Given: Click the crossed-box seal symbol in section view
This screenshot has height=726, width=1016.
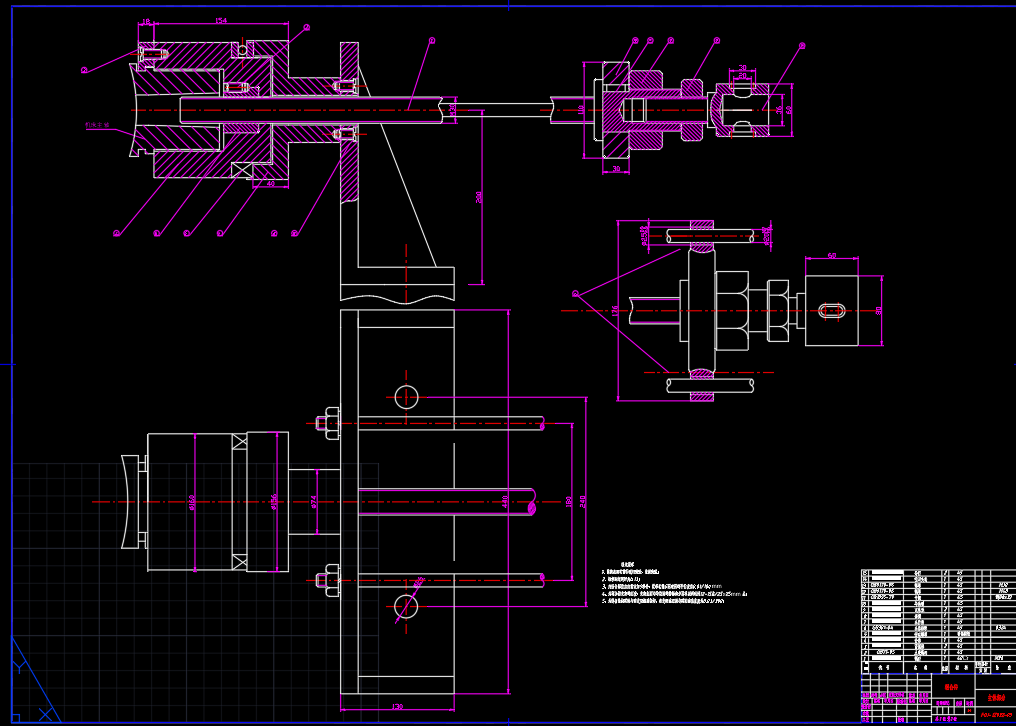Looking at the screenshot, I should (x=241, y=169).
